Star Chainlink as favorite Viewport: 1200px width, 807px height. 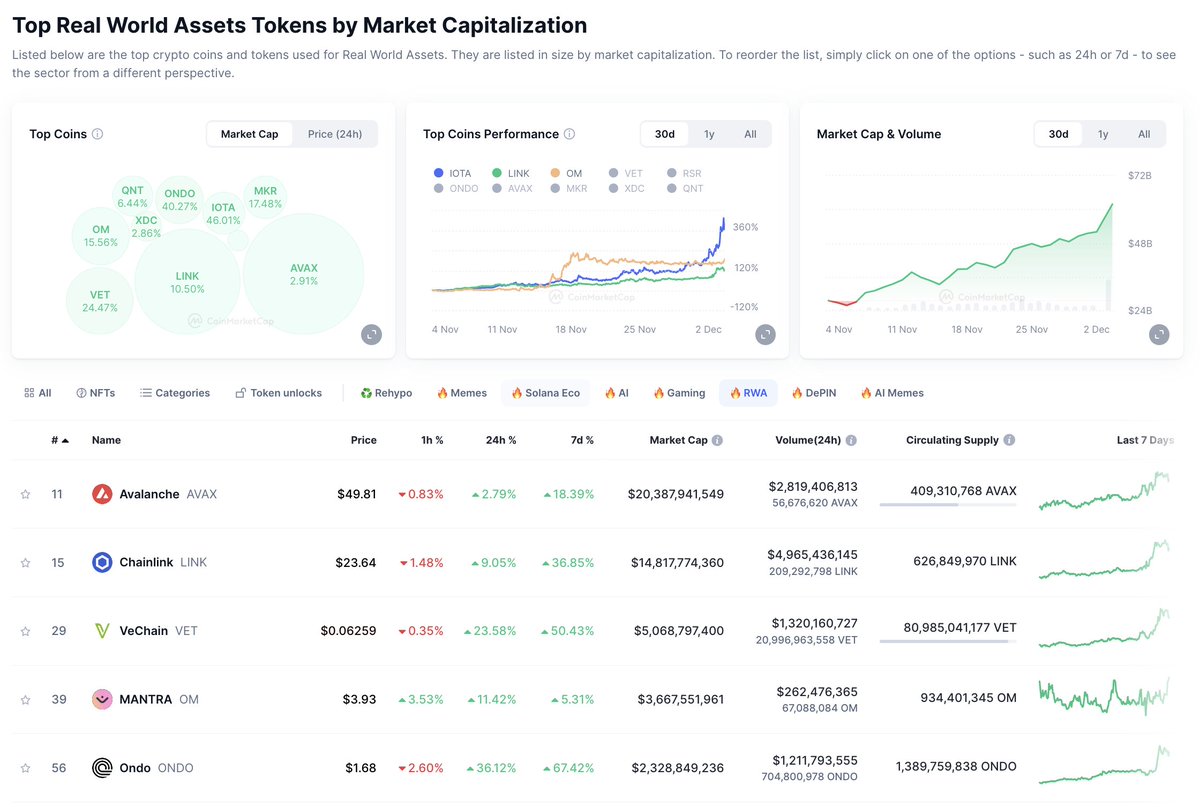coord(26,563)
